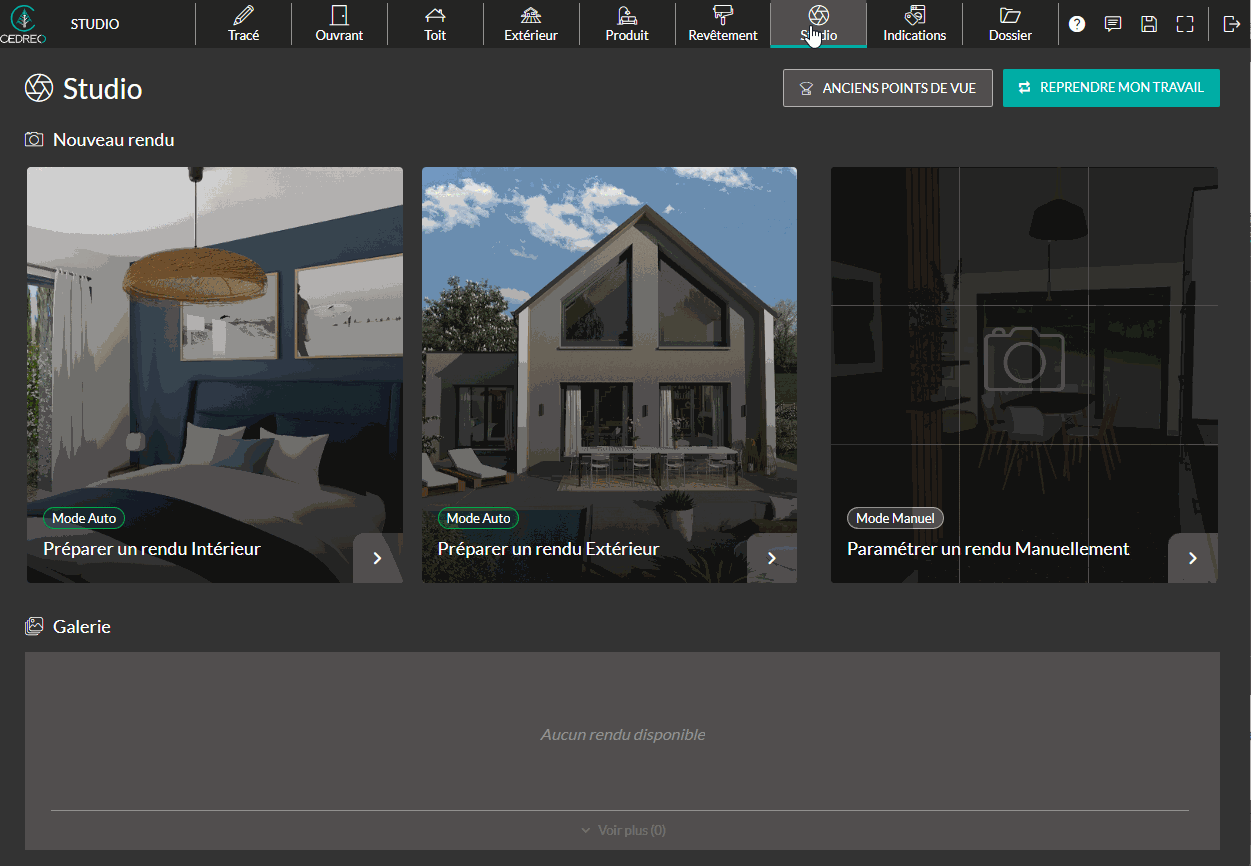
Task: Click the help question mark icon
Action: pos(1077,24)
